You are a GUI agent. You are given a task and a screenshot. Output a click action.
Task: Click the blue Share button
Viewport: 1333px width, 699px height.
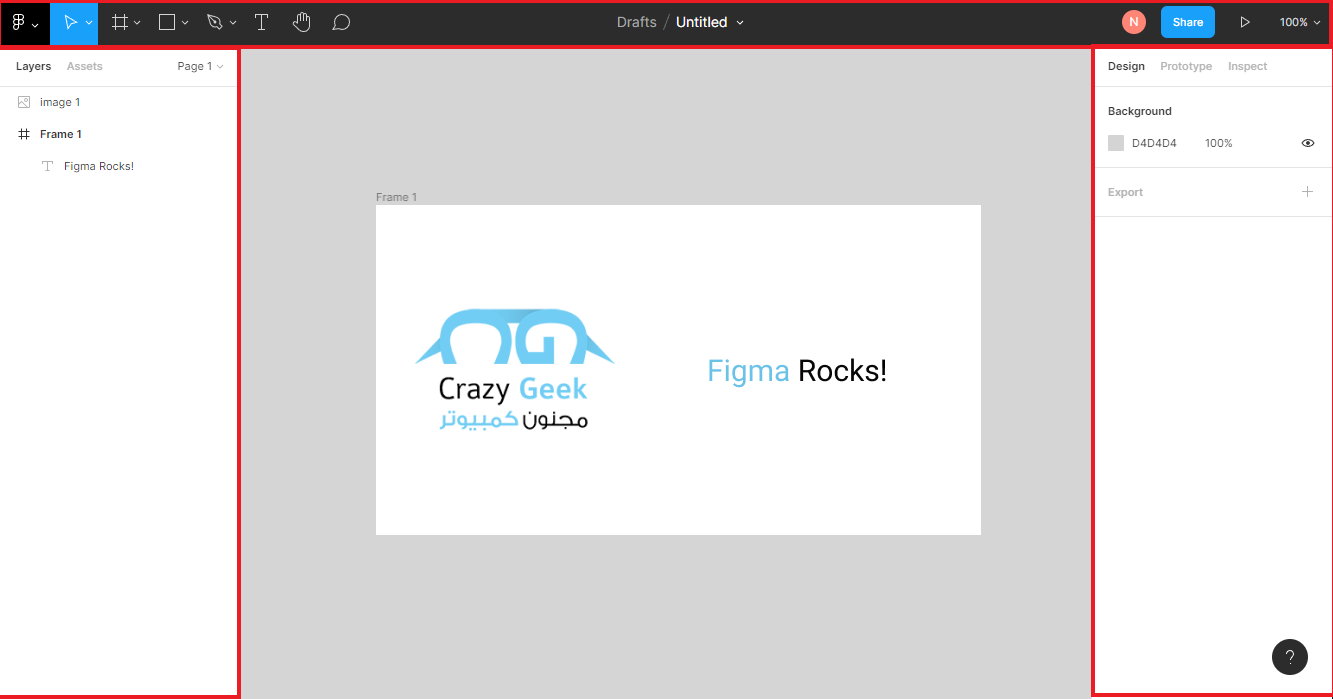tap(1187, 21)
